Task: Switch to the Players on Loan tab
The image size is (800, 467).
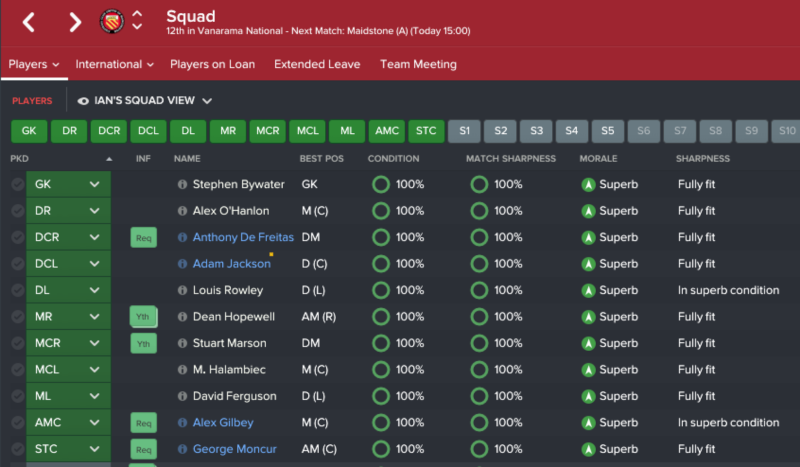Action: 212,64
